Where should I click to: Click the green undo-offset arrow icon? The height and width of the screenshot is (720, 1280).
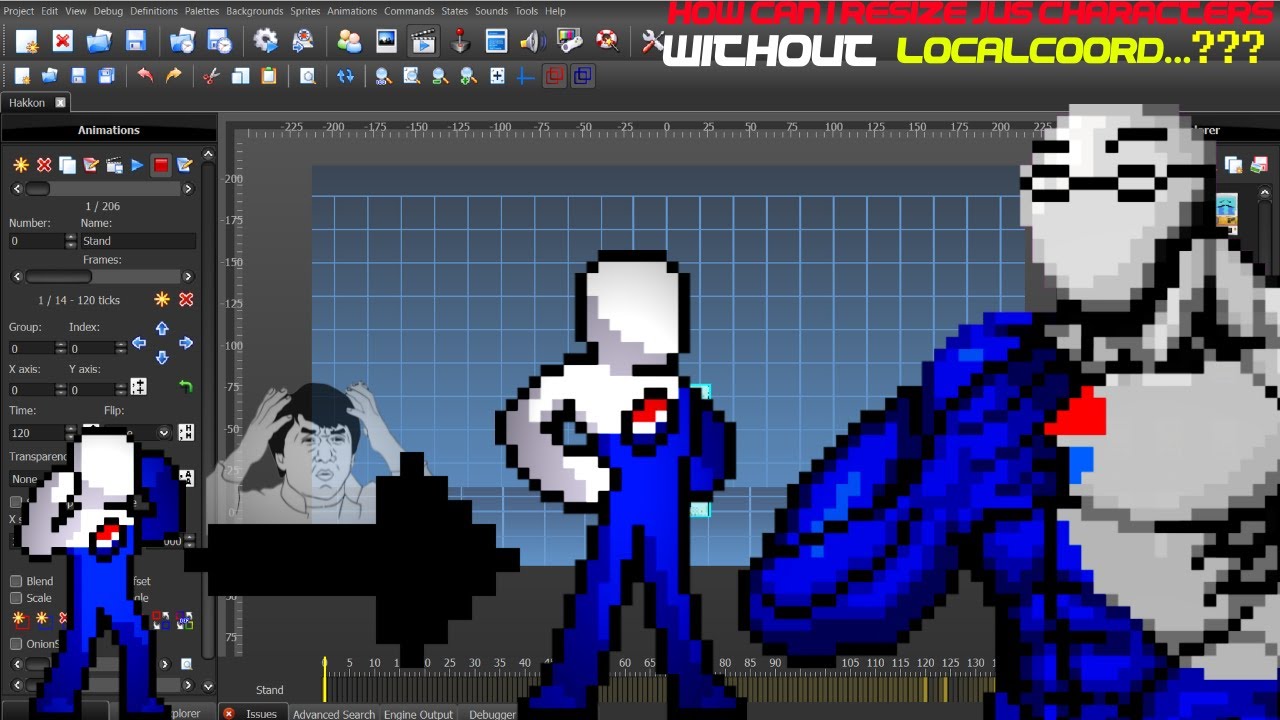coord(185,386)
